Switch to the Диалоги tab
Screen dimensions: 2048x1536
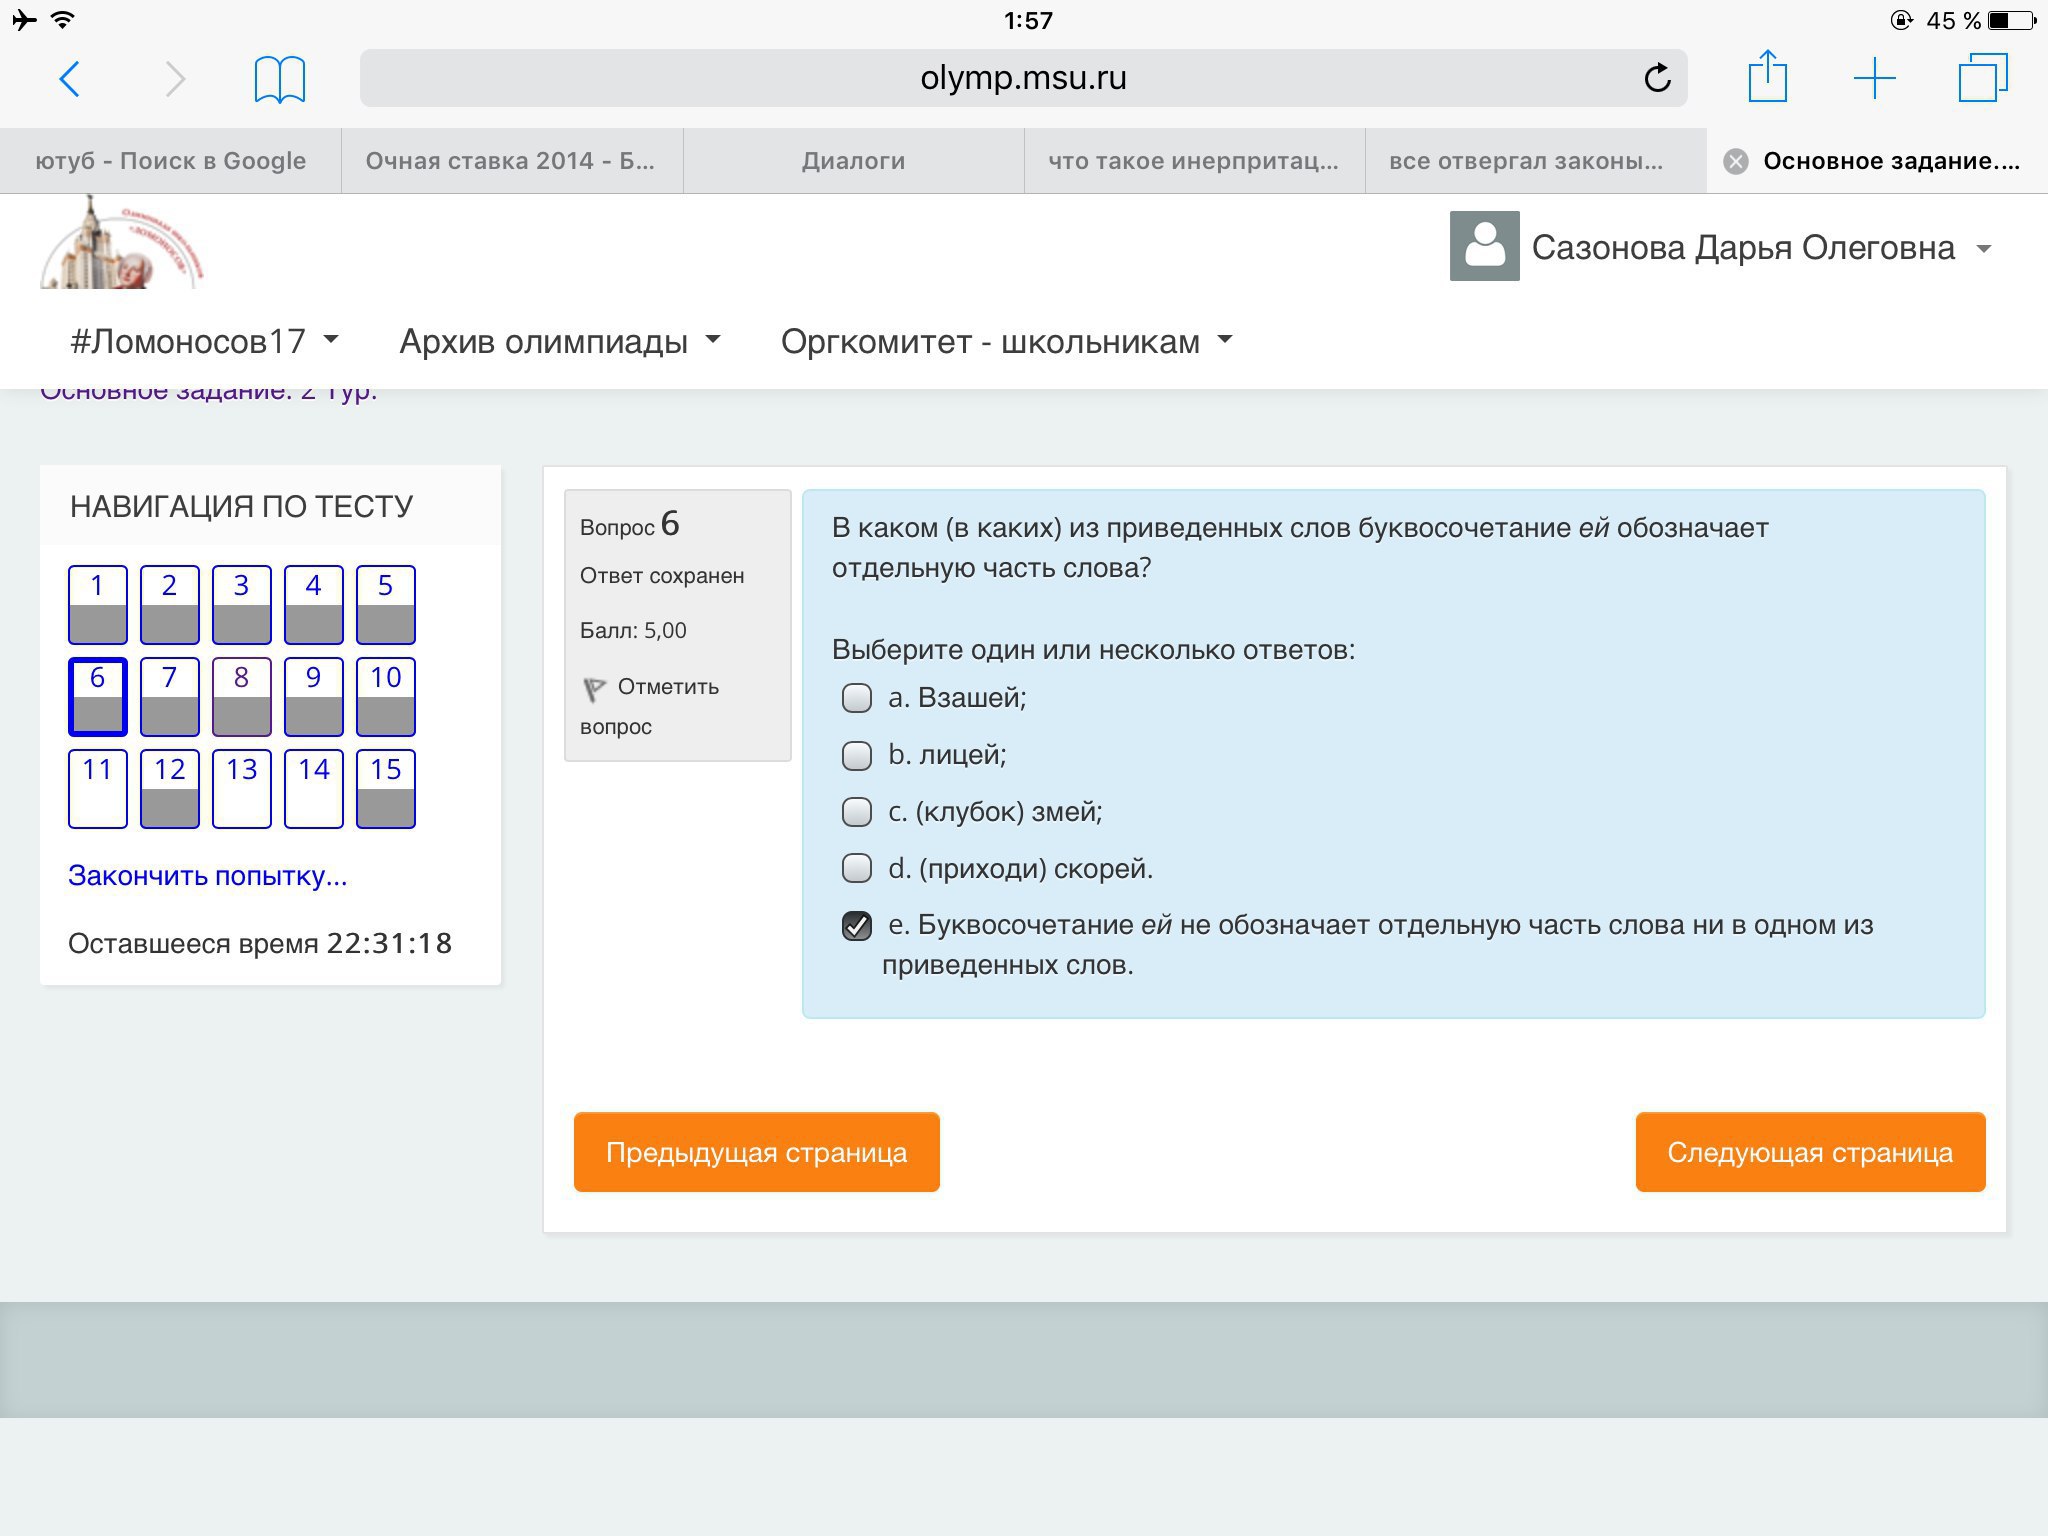coord(853,161)
